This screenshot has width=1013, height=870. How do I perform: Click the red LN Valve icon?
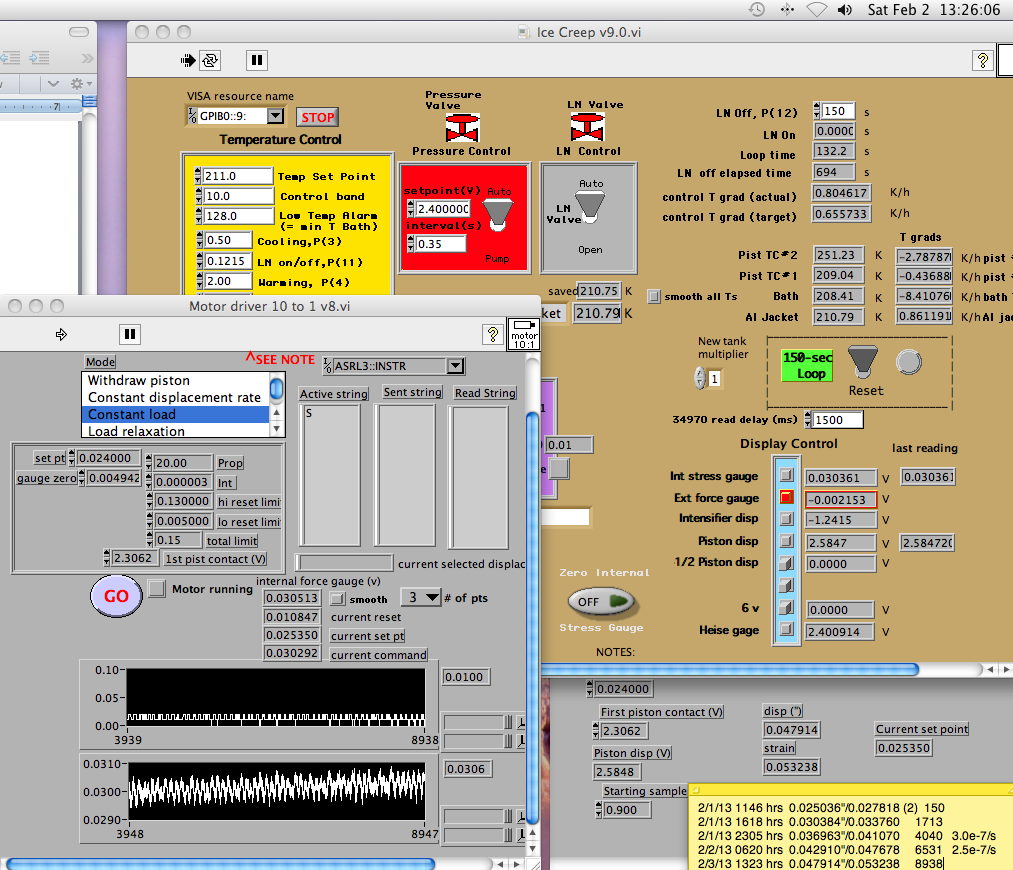point(588,127)
